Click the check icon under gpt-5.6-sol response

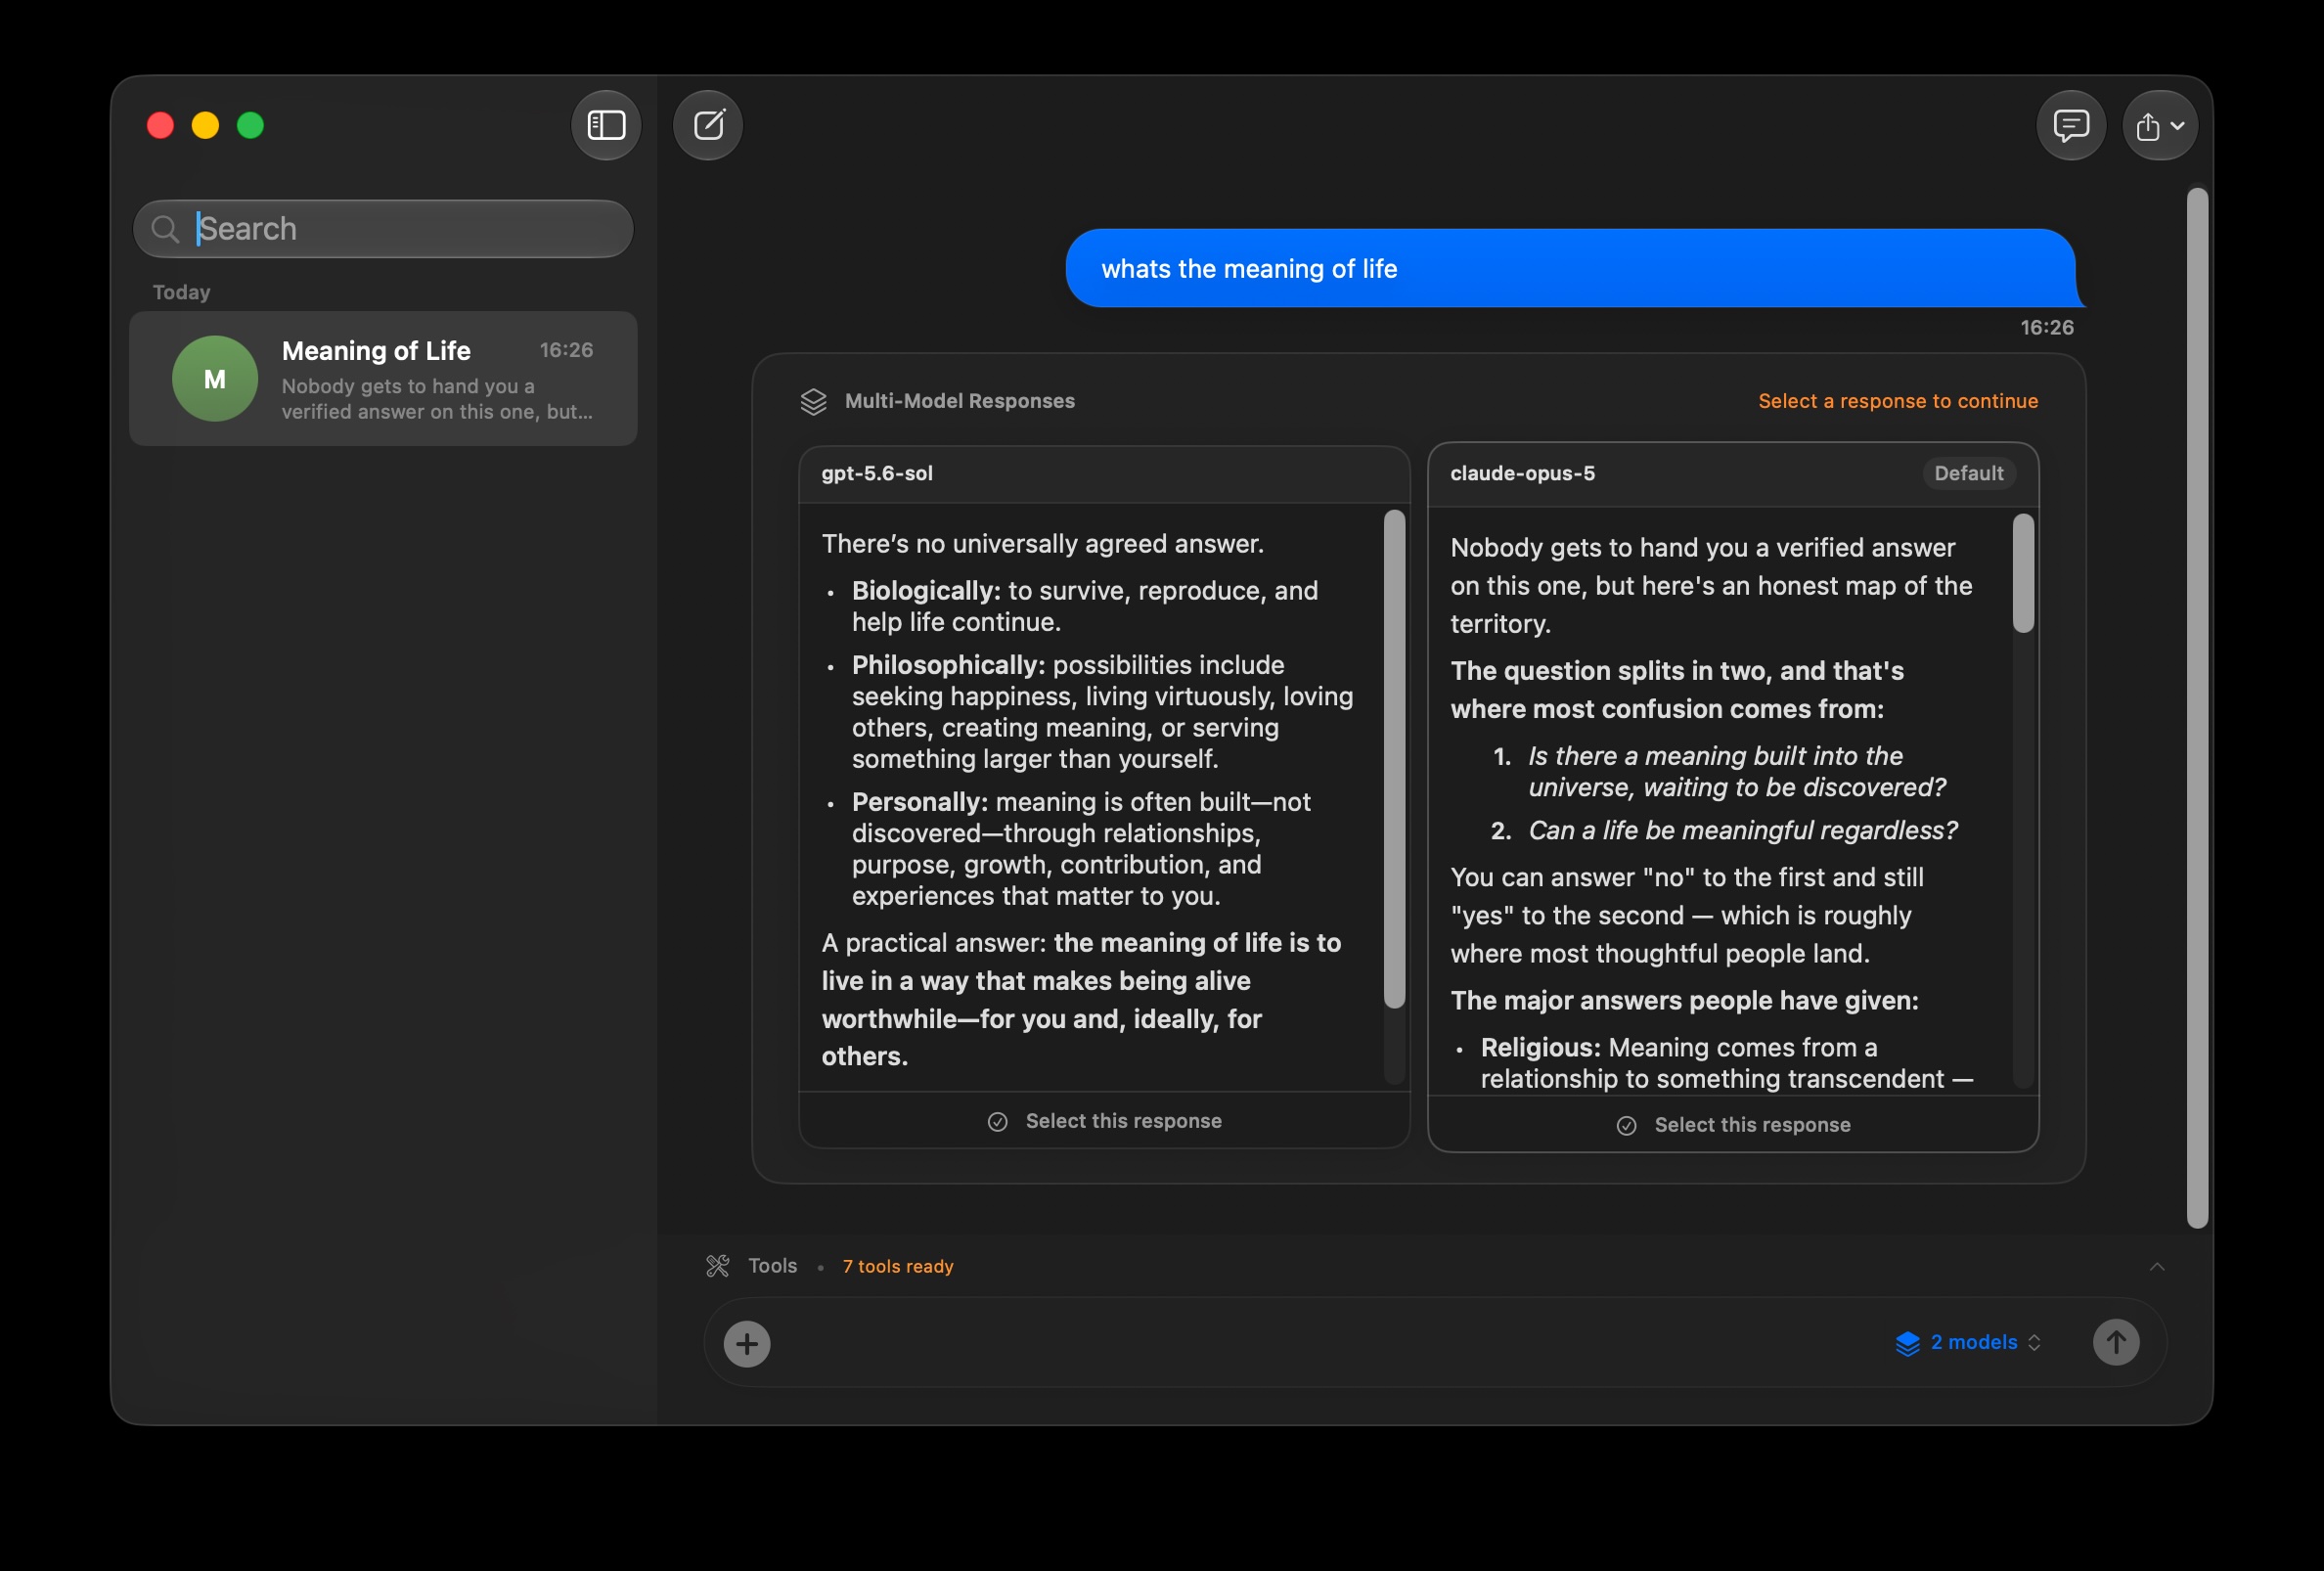[997, 1122]
